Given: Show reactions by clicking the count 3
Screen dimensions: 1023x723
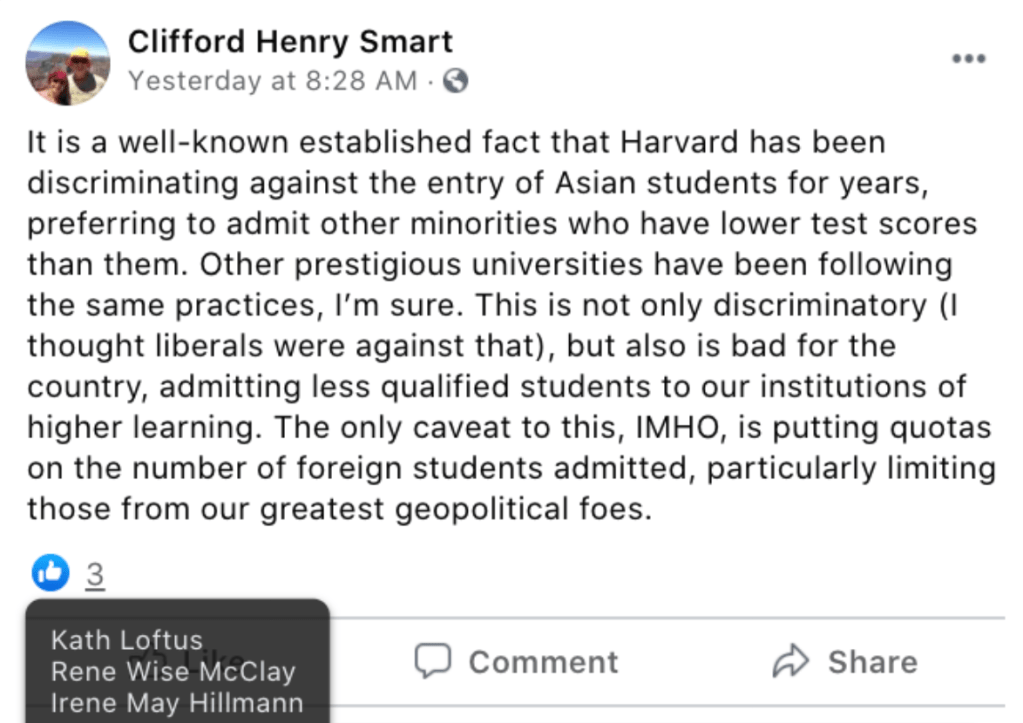Looking at the screenshot, I should click(x=95, y=575).
